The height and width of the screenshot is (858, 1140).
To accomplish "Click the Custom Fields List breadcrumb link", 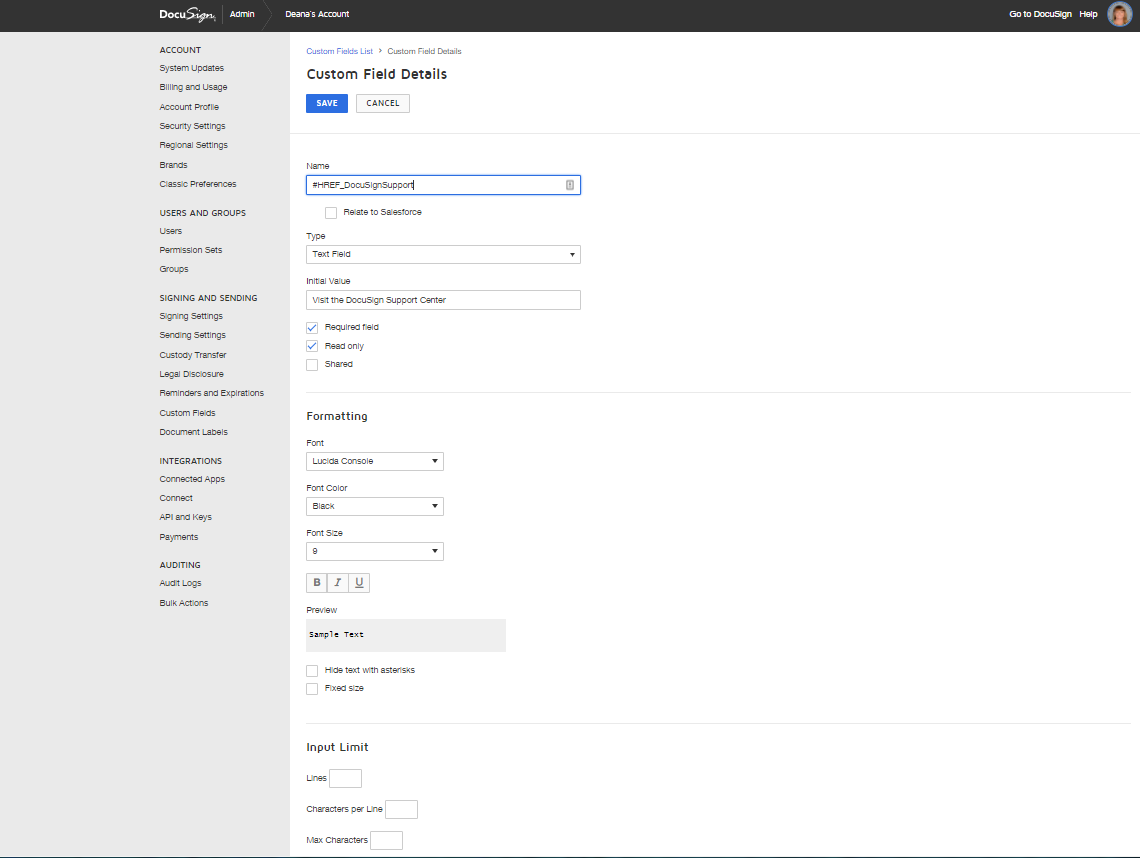I will pyautogui.click(x=339, y=51).
